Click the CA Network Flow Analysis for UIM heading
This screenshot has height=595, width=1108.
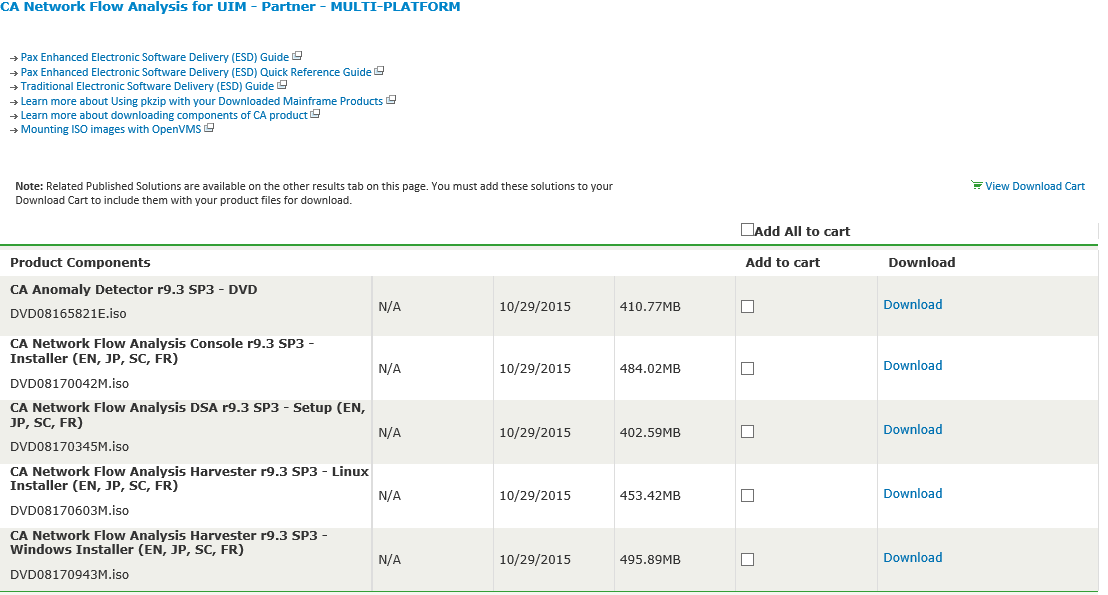click(x=230, y=6)
